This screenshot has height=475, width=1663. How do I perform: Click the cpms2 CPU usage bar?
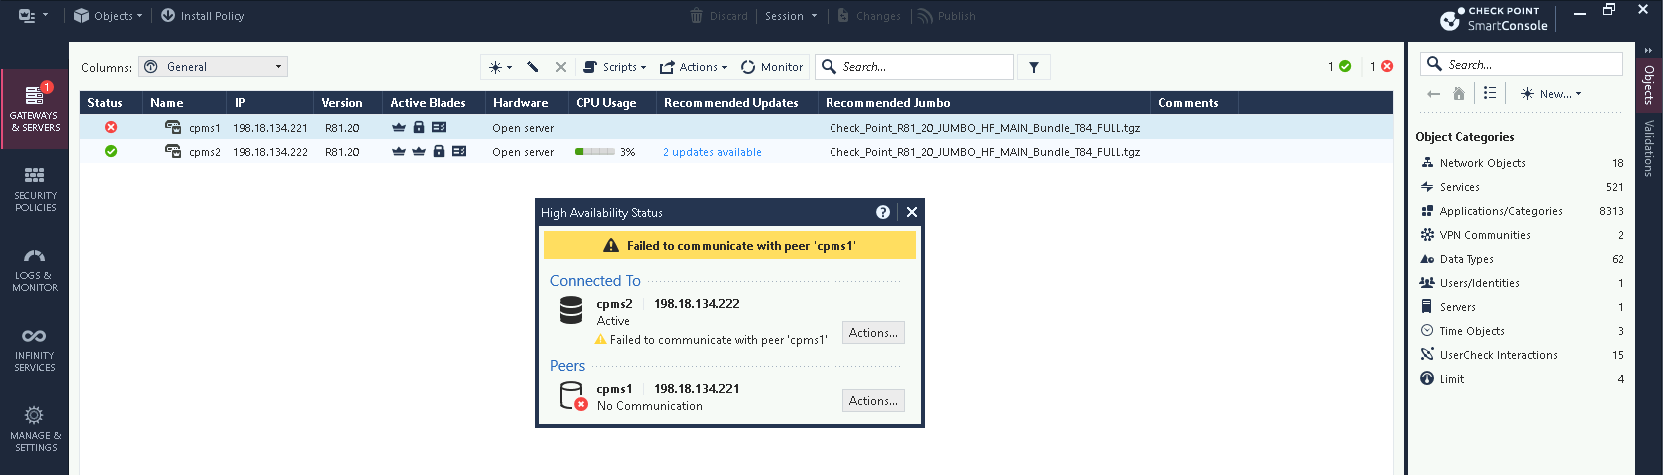tap(595, 152)
